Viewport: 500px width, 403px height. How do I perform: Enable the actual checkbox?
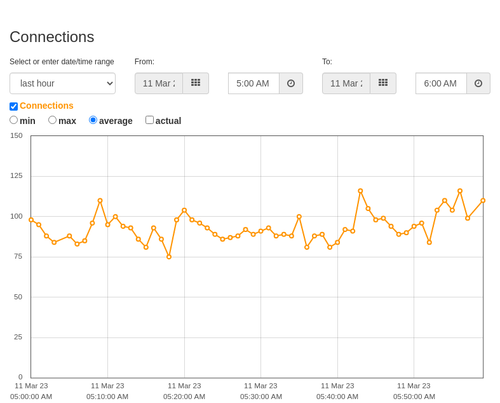click(x=150, y=120)
